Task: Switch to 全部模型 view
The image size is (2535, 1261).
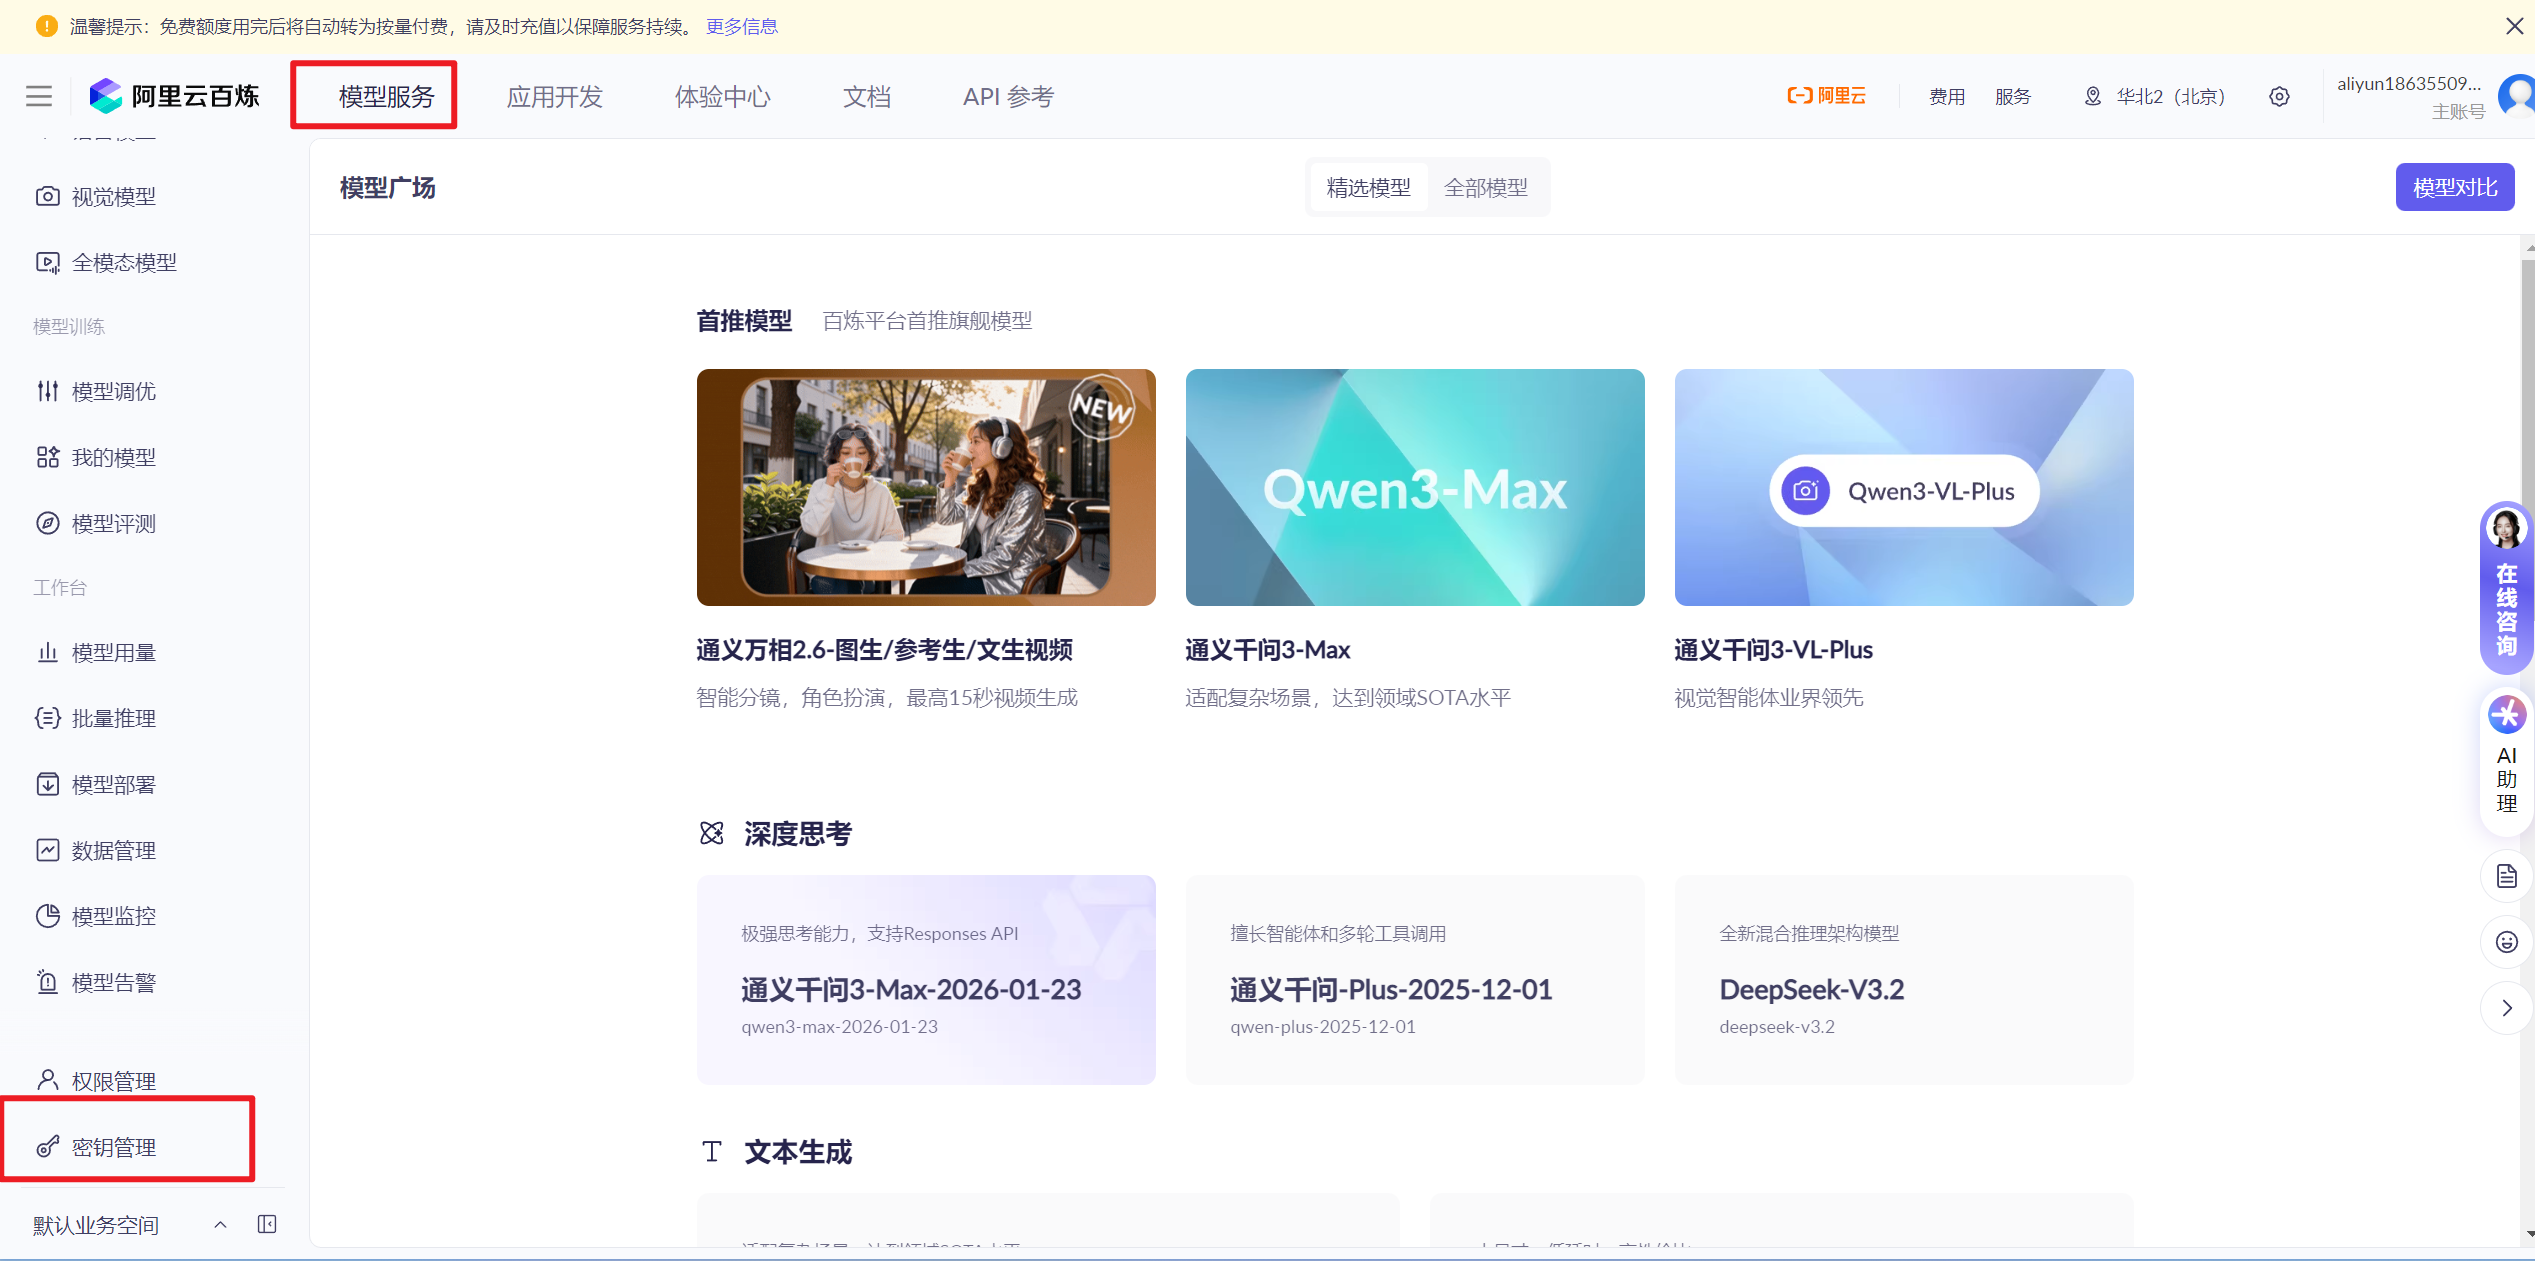Action: (1486, 187)
